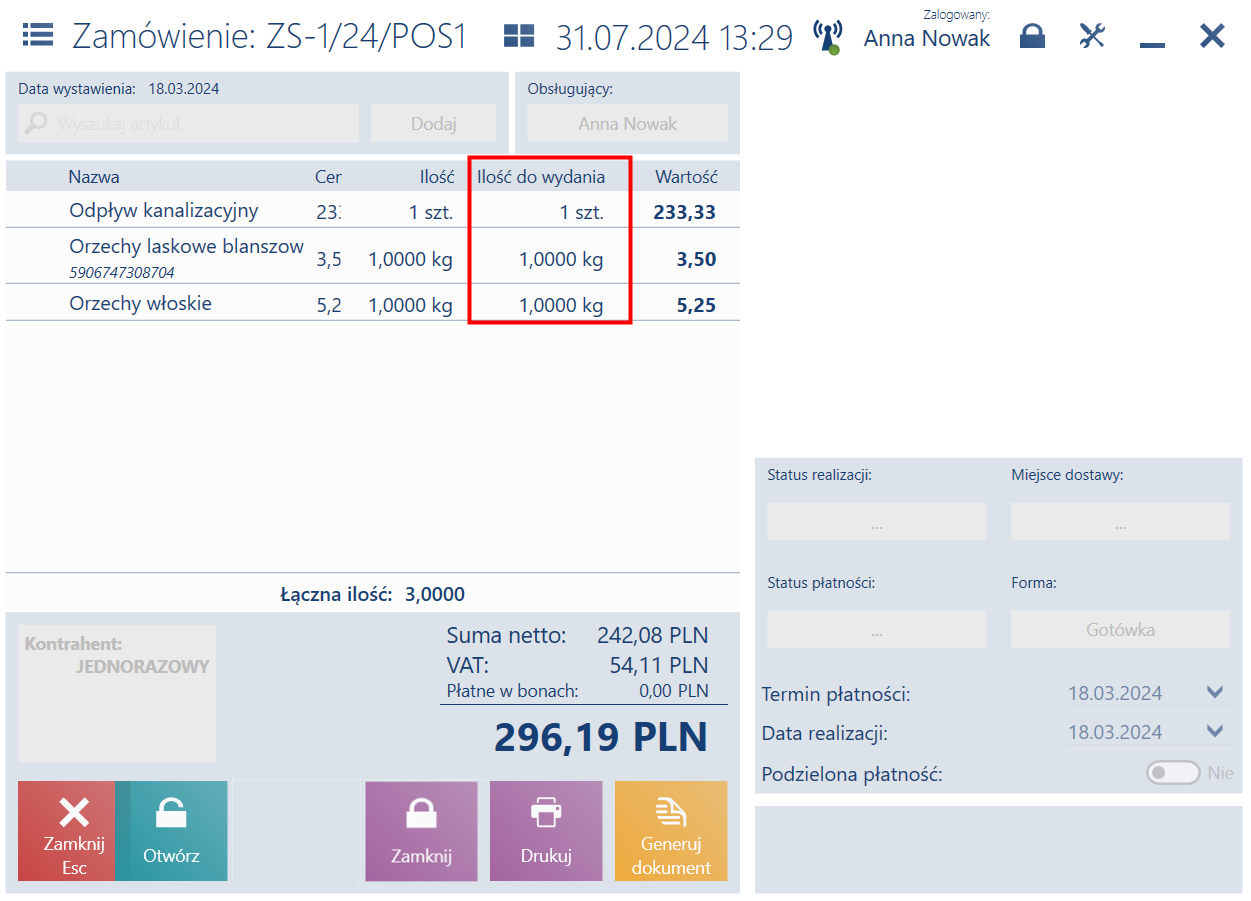The height and width of the screenshot is (901, 1251).
Task: Toggle the Podzielona płatność switch
Action: coord(1173,773)
